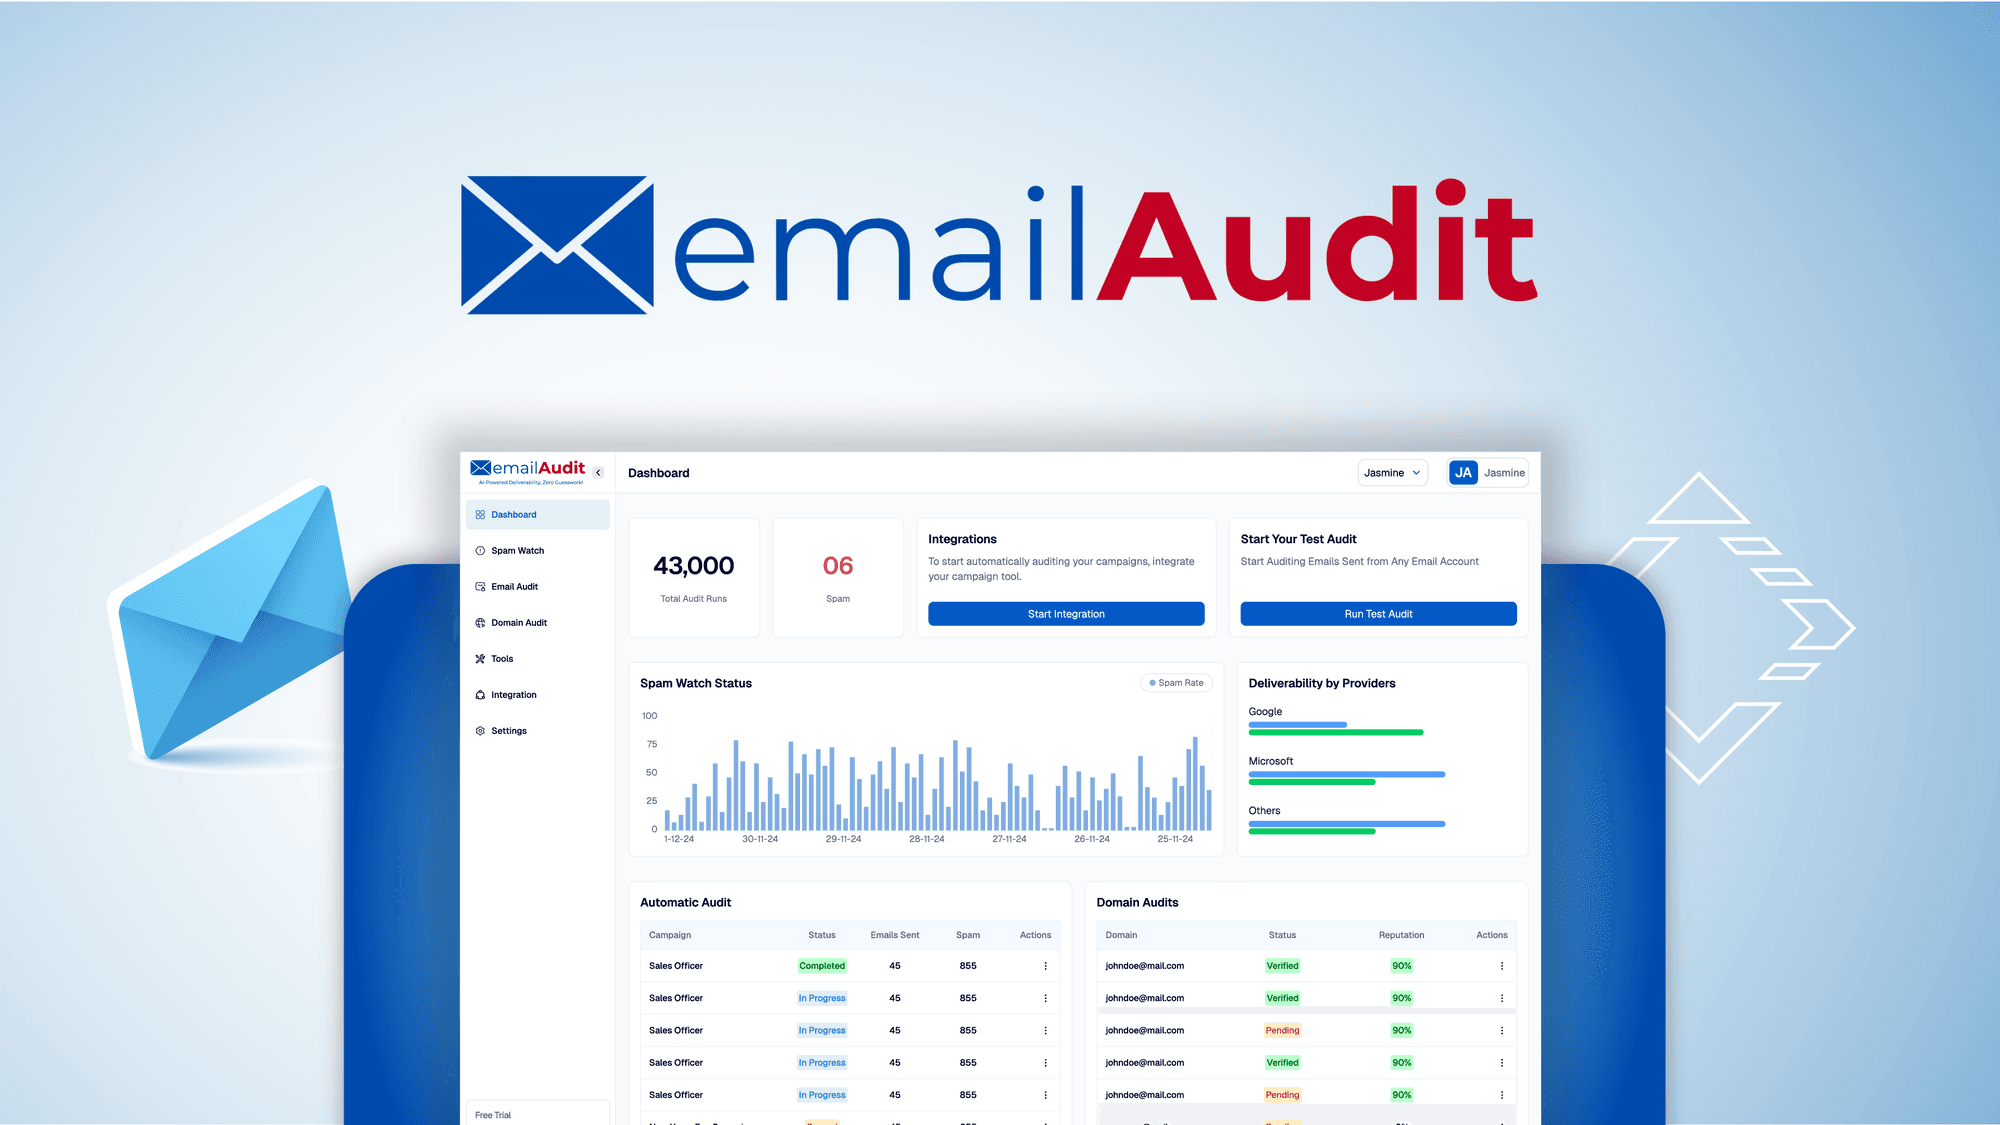The image size is (2000, 1125).
Task: Click the Completed status badge
Action: (x=822, y=966)
